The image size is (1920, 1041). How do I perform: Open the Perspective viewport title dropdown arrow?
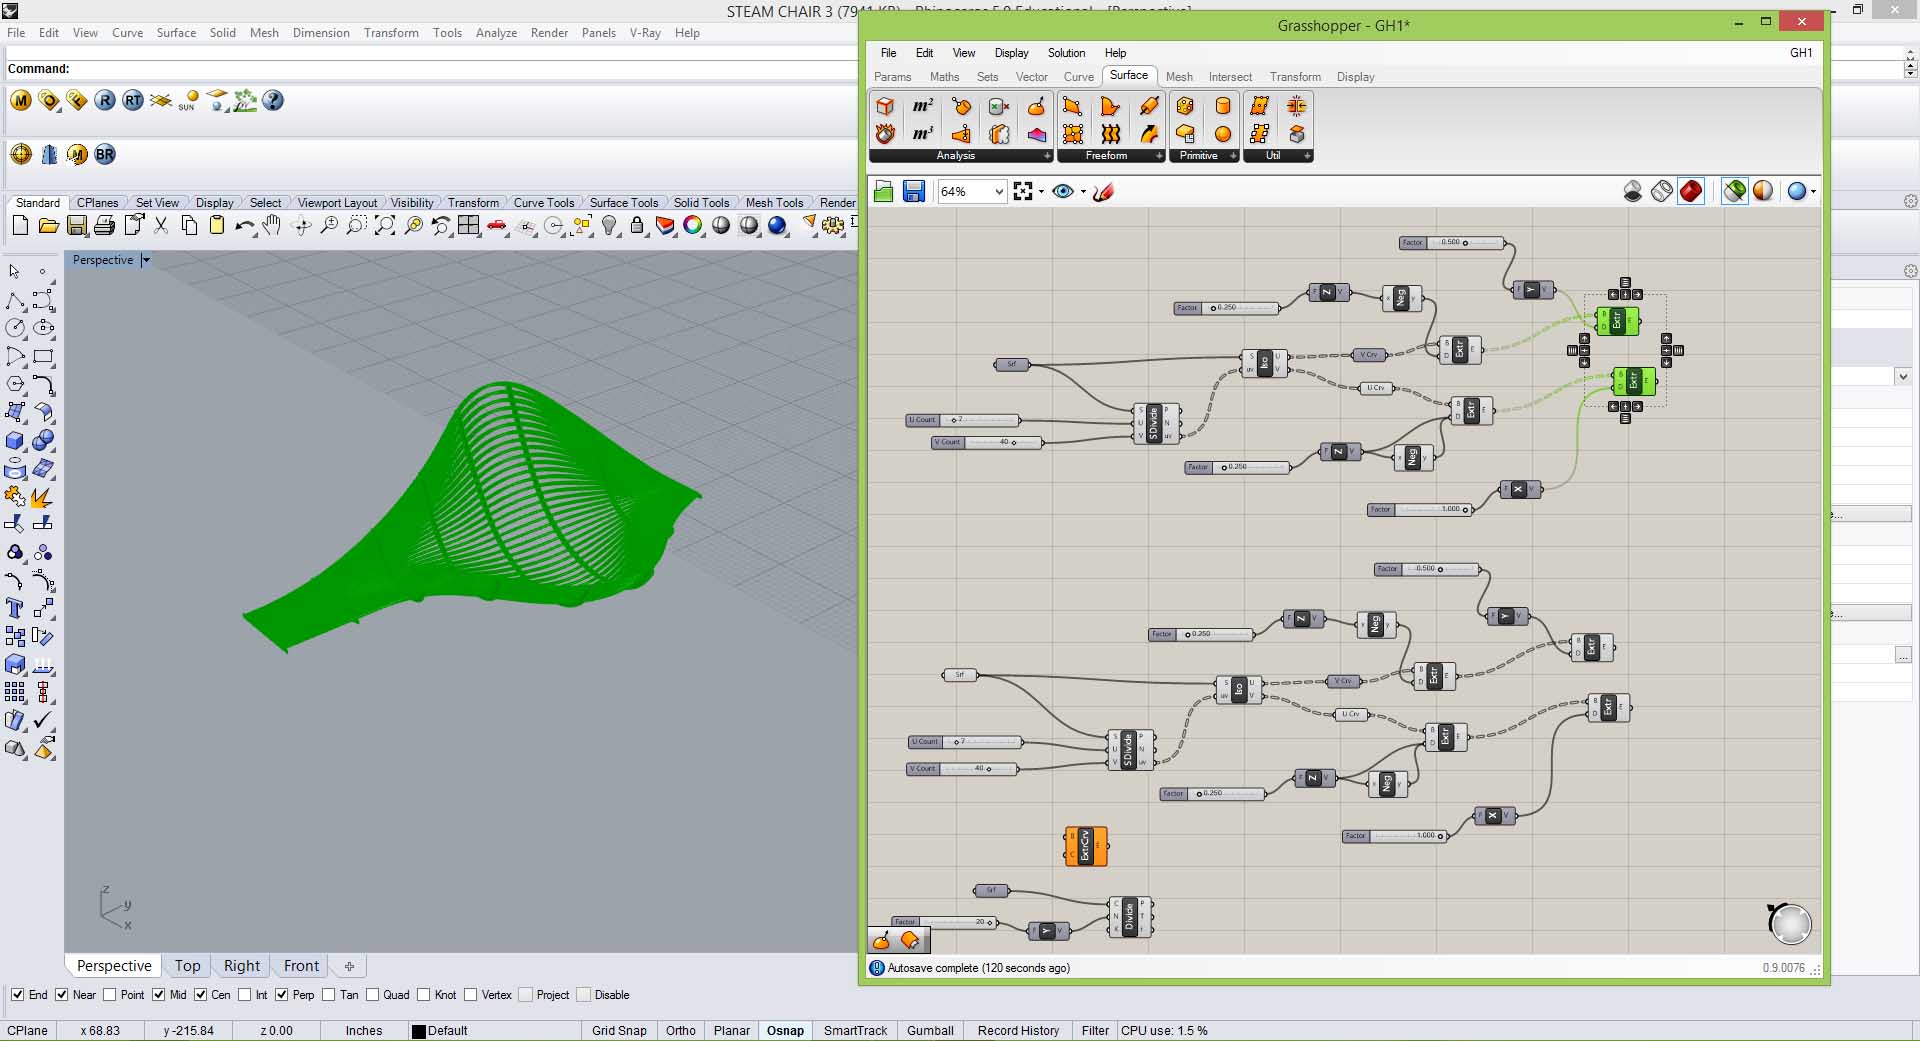point(146,260)
